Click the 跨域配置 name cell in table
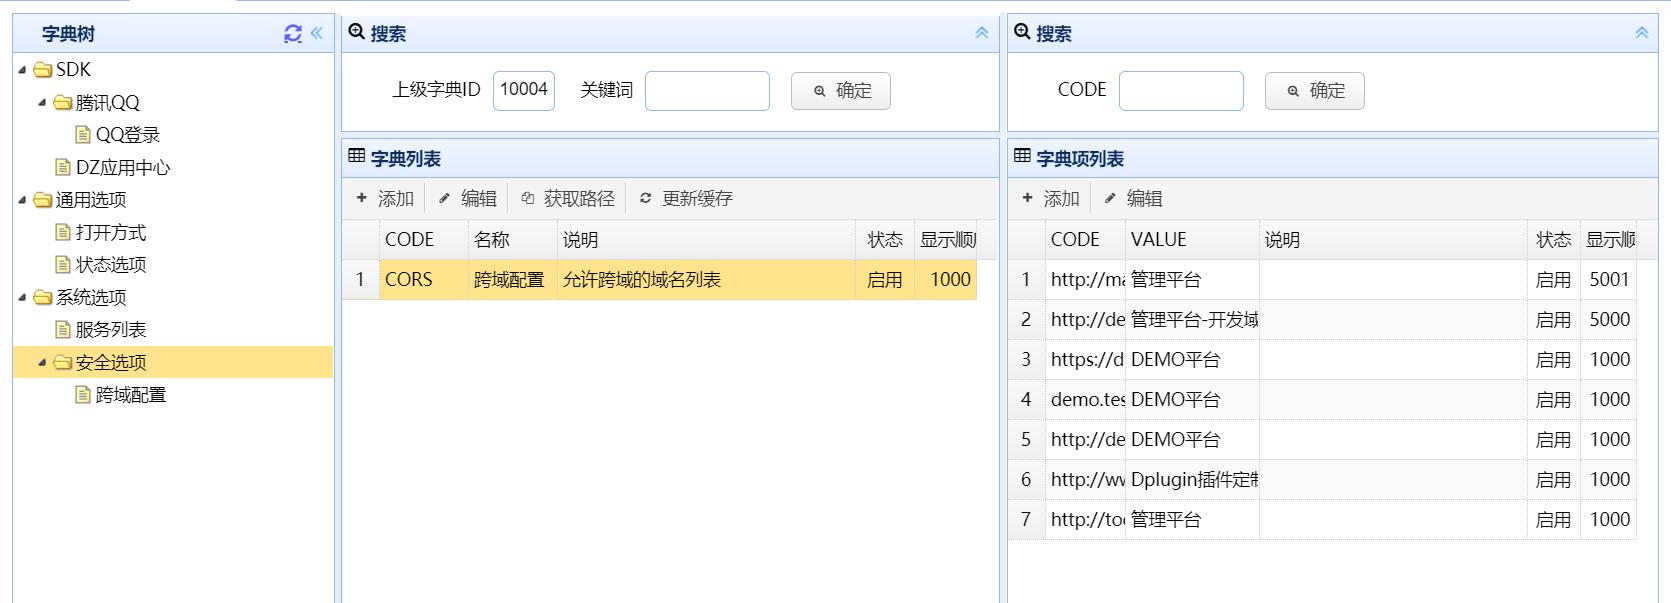This screenshot has height=603, width=1671. [x=512, y=280]
